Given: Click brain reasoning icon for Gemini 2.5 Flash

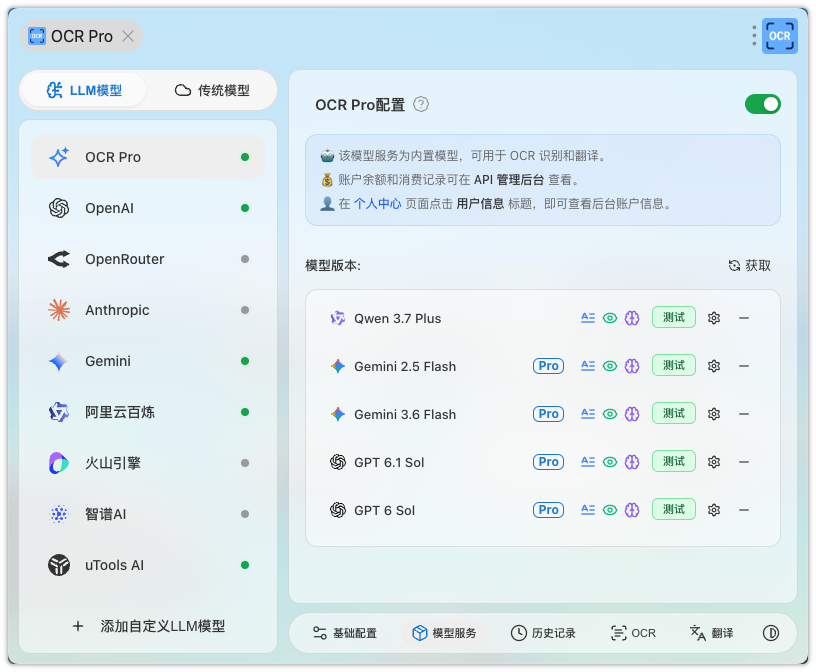Looking at the screenshot, I should point(632,366).
